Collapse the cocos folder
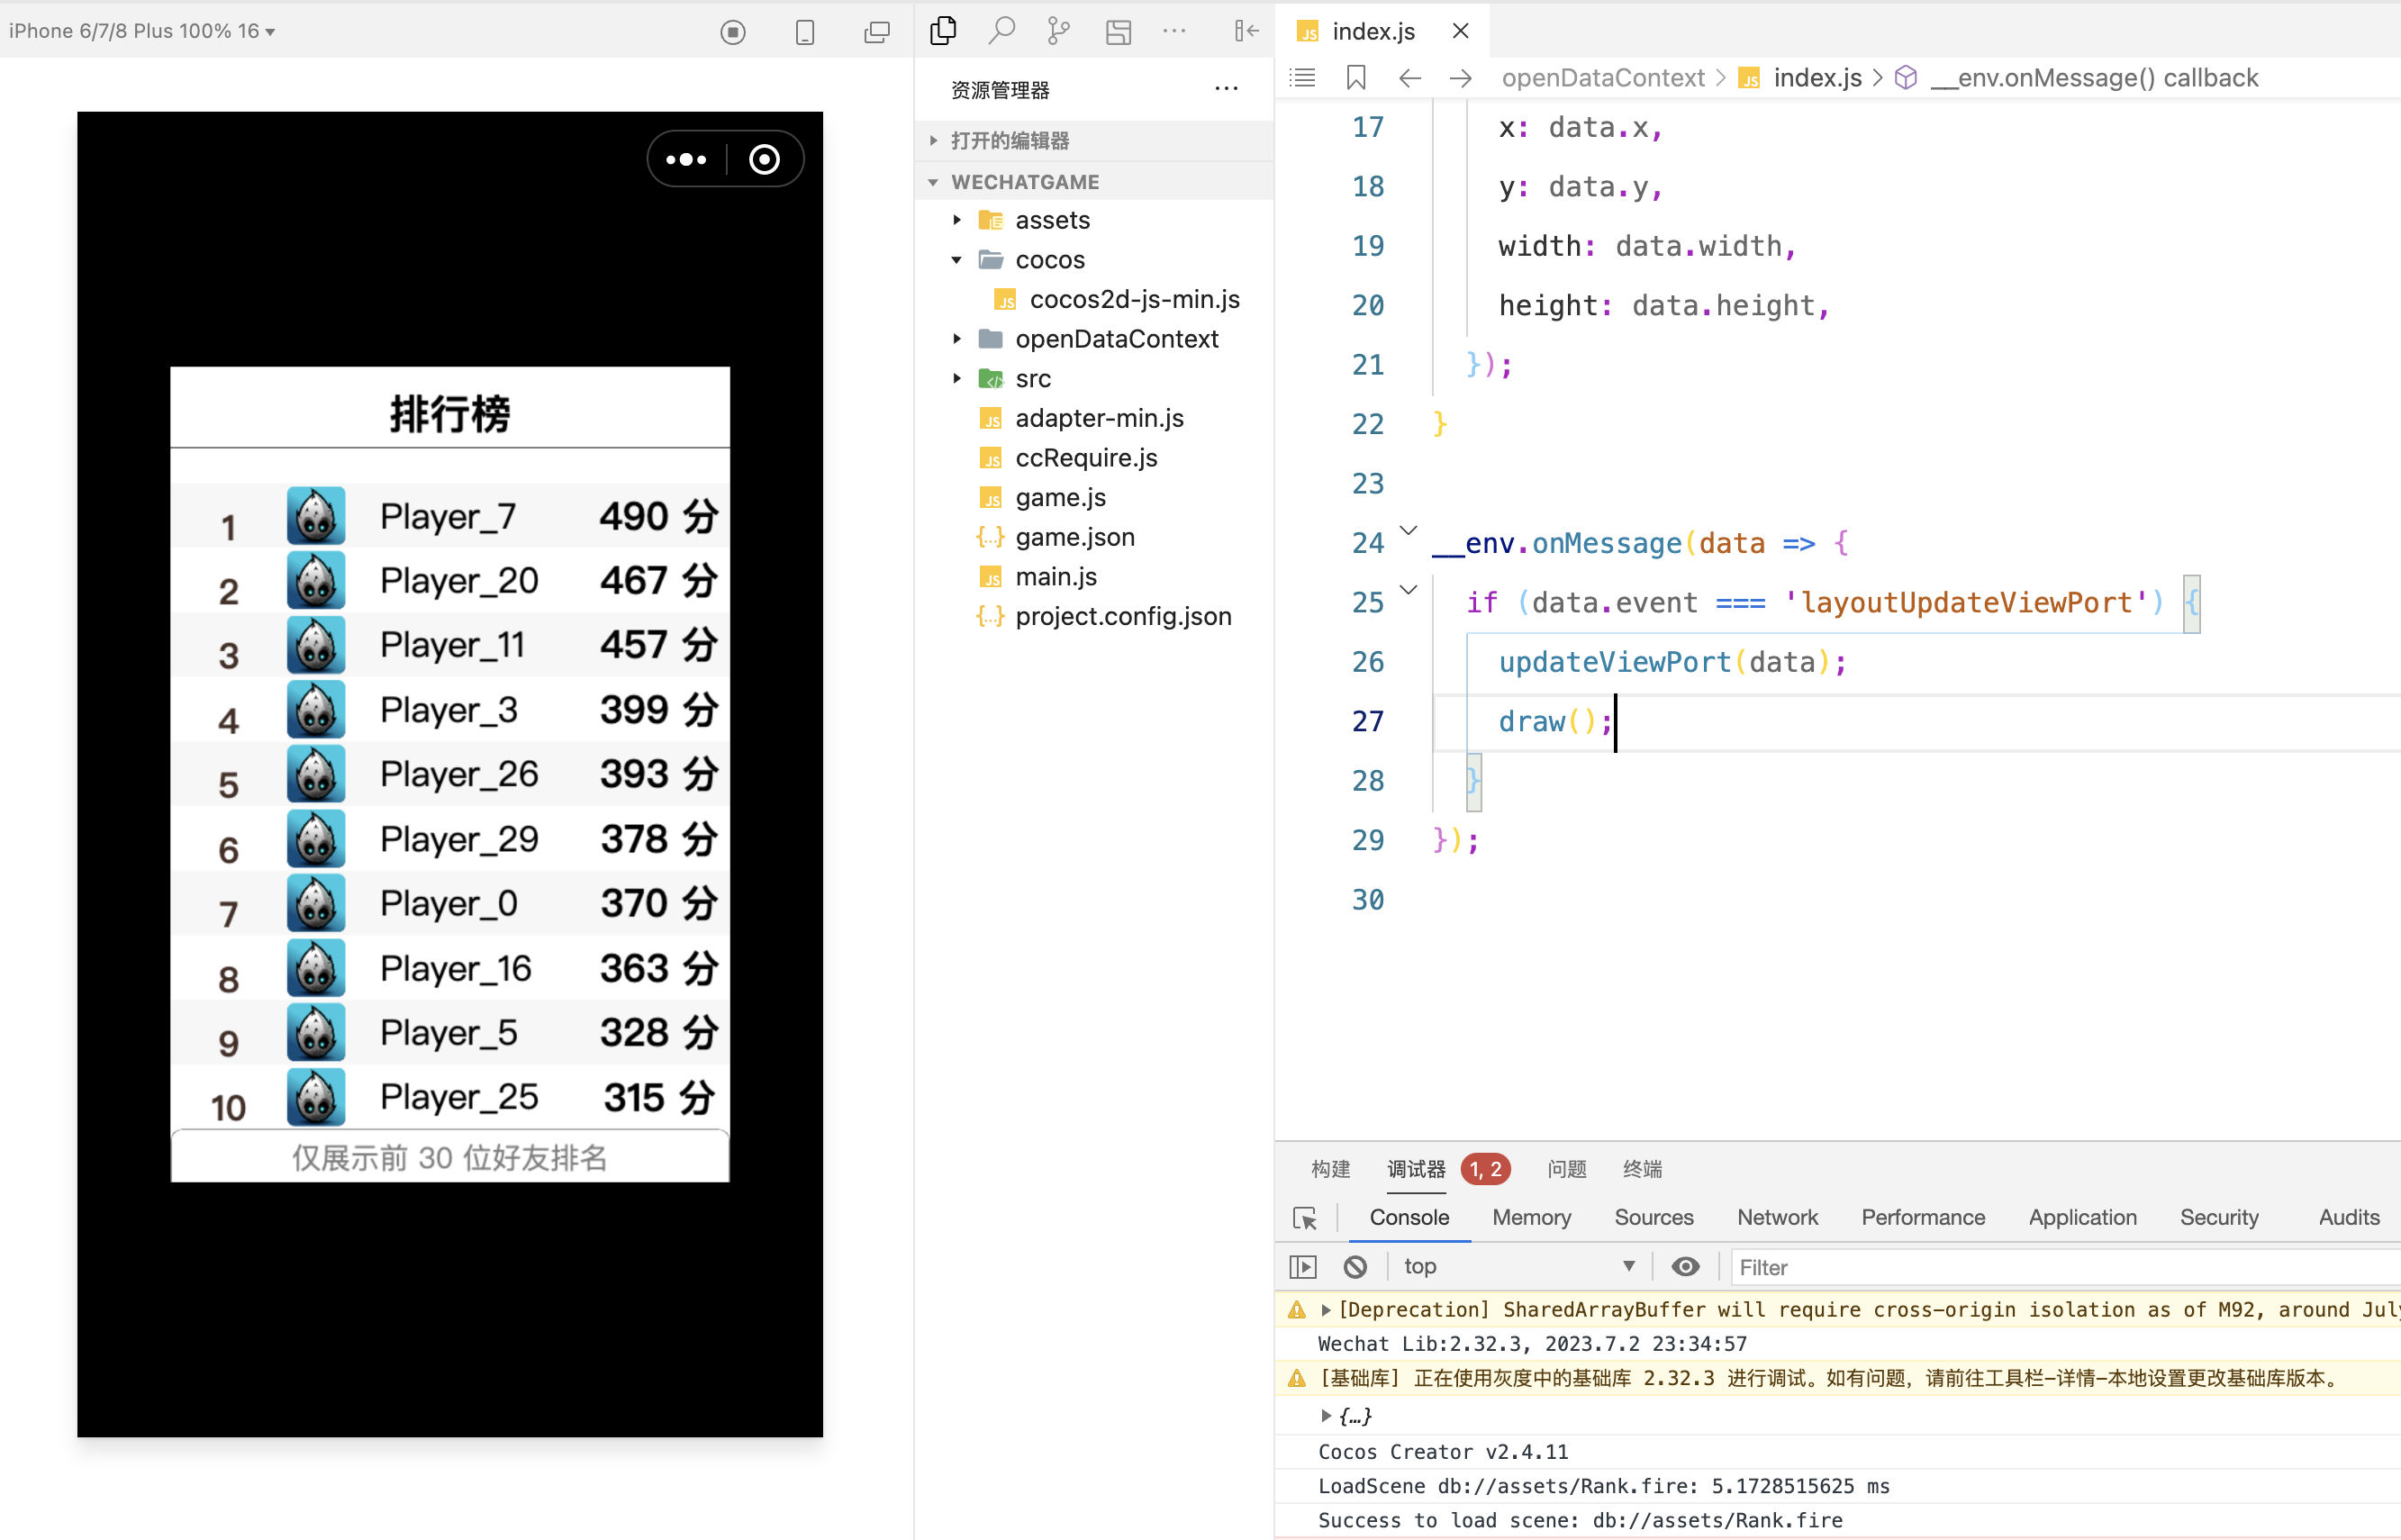The image size is (2401, 1540). tap(957, 260)
